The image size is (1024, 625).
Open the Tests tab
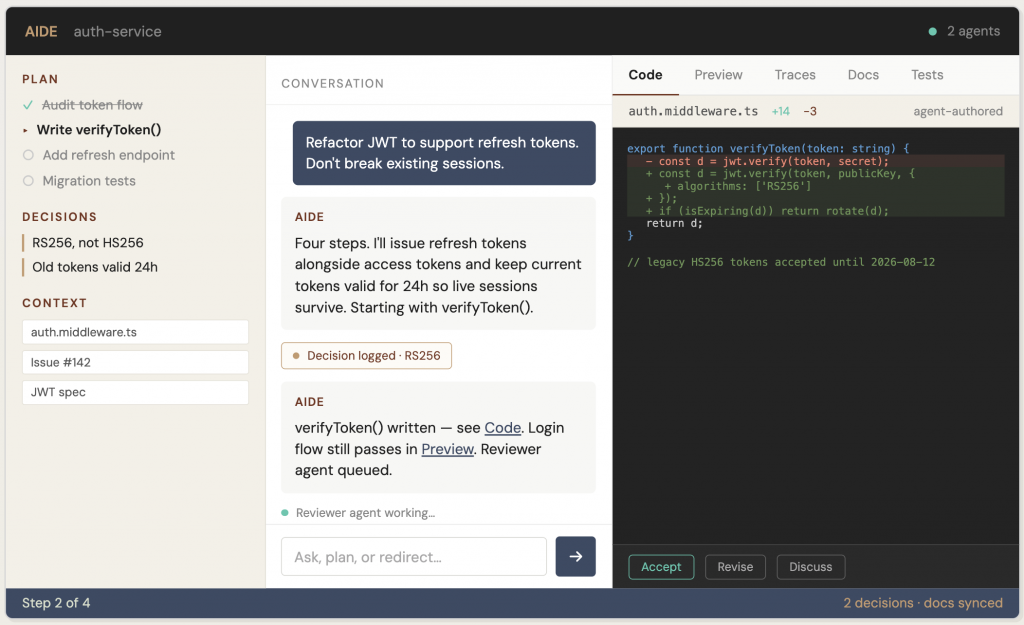coord(927,75)
